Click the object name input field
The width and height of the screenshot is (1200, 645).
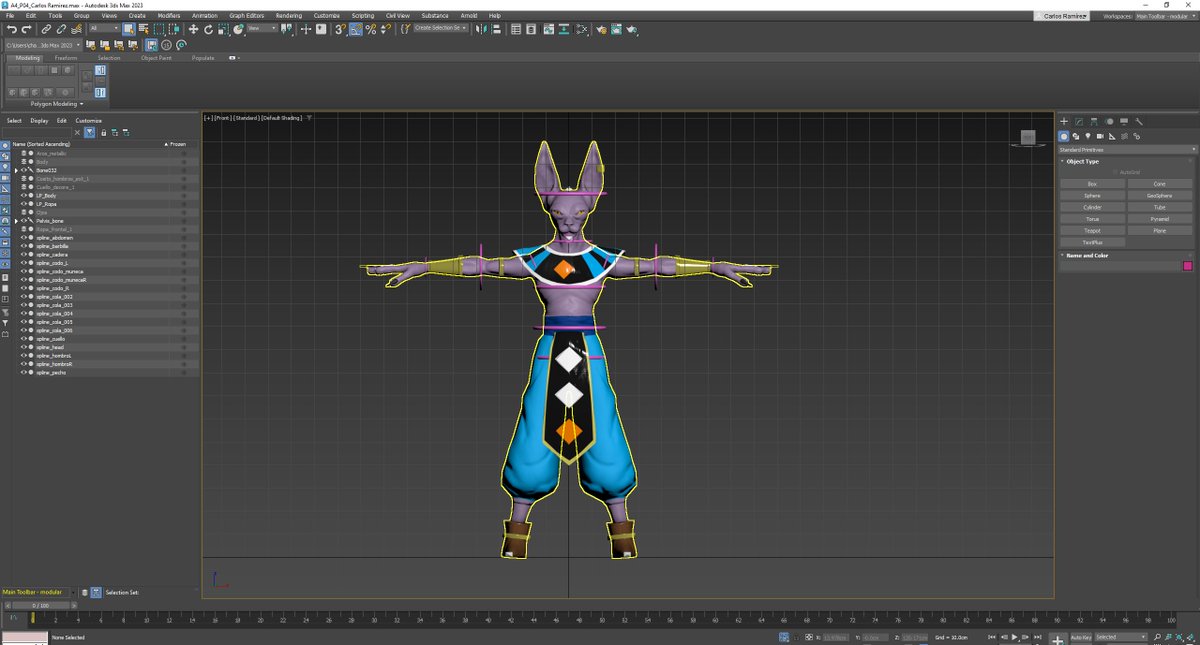tap(1120, 266)
